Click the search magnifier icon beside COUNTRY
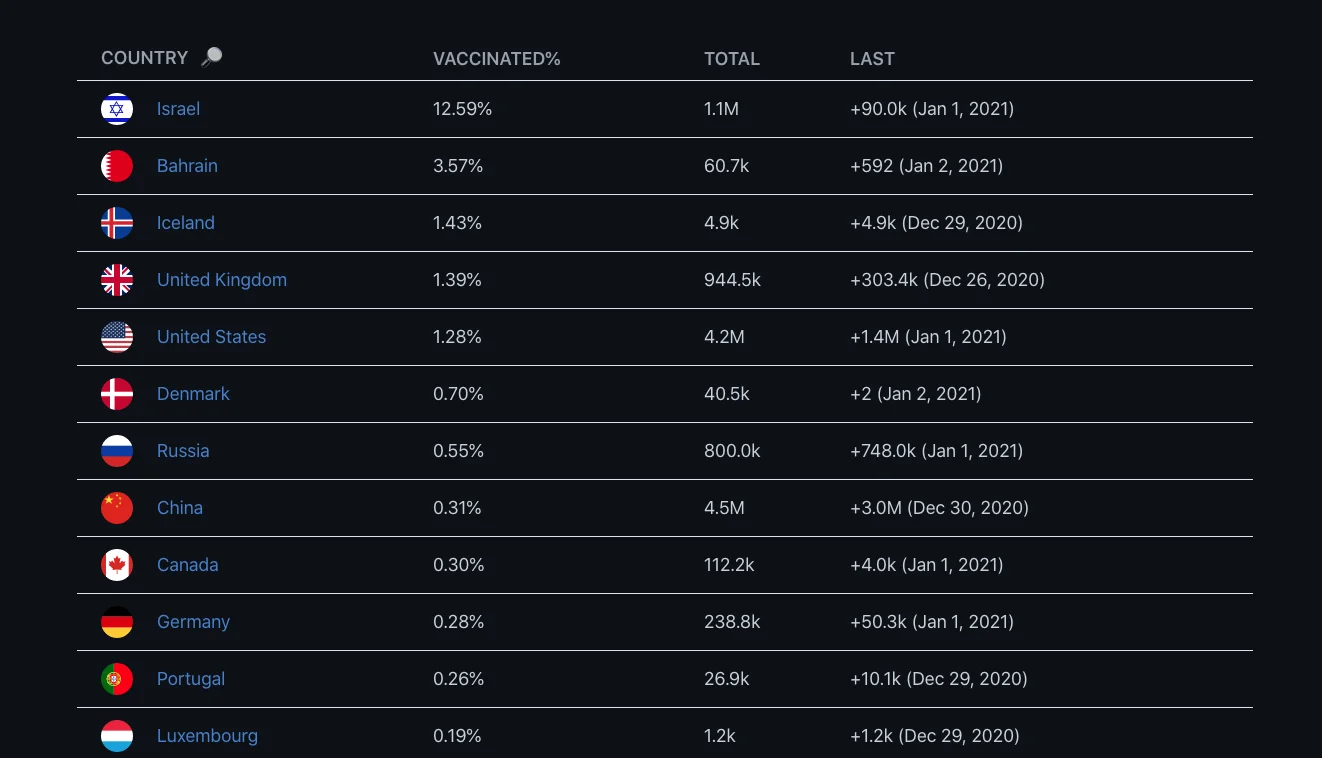Image resolution: width=1322 pixels, height=758 pixels. point(211,57)
